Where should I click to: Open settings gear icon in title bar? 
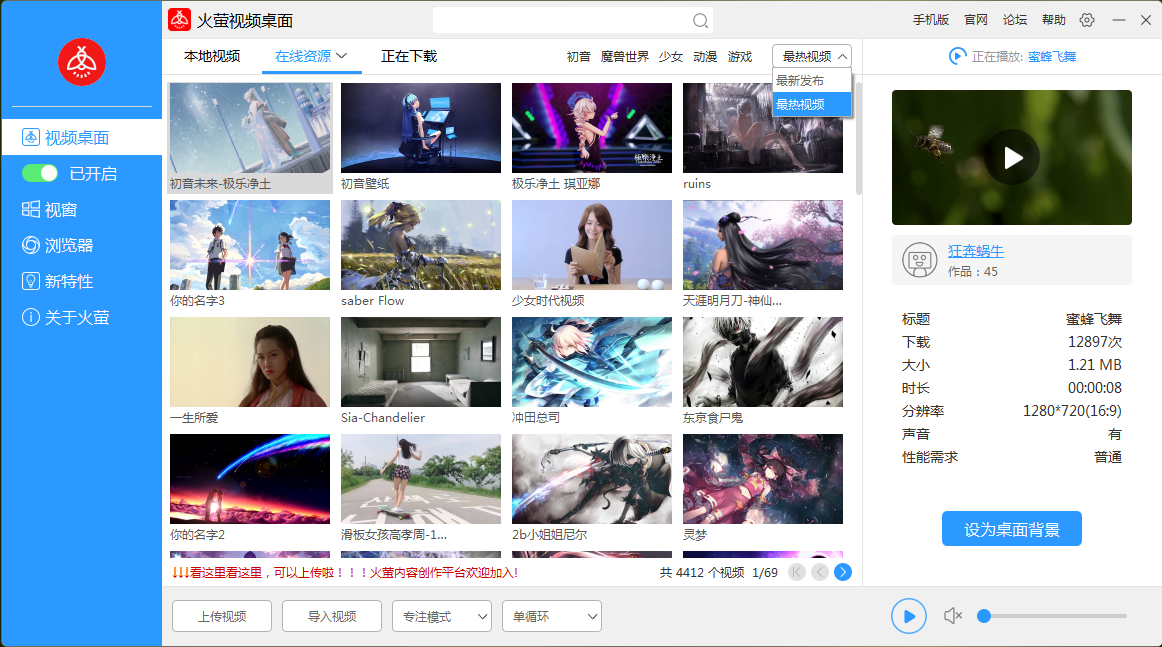[x=1087, y=20]
